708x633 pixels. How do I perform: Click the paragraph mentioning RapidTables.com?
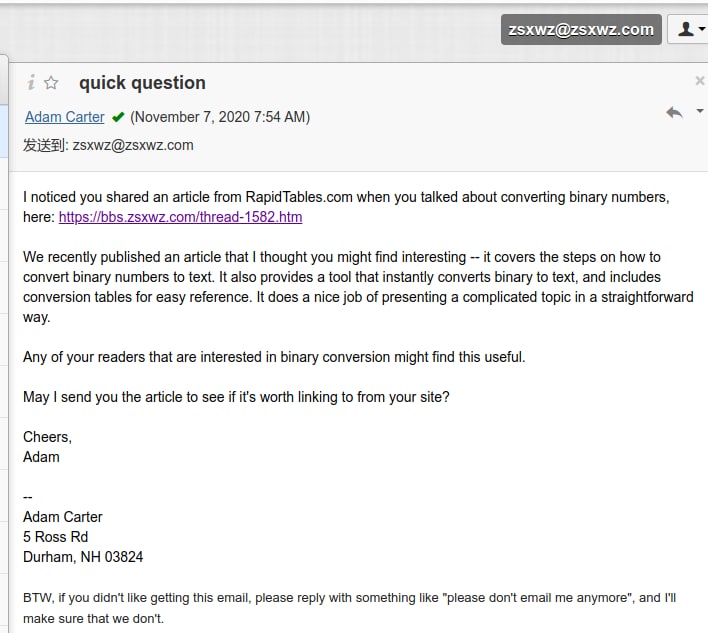(x=346, y=207)
